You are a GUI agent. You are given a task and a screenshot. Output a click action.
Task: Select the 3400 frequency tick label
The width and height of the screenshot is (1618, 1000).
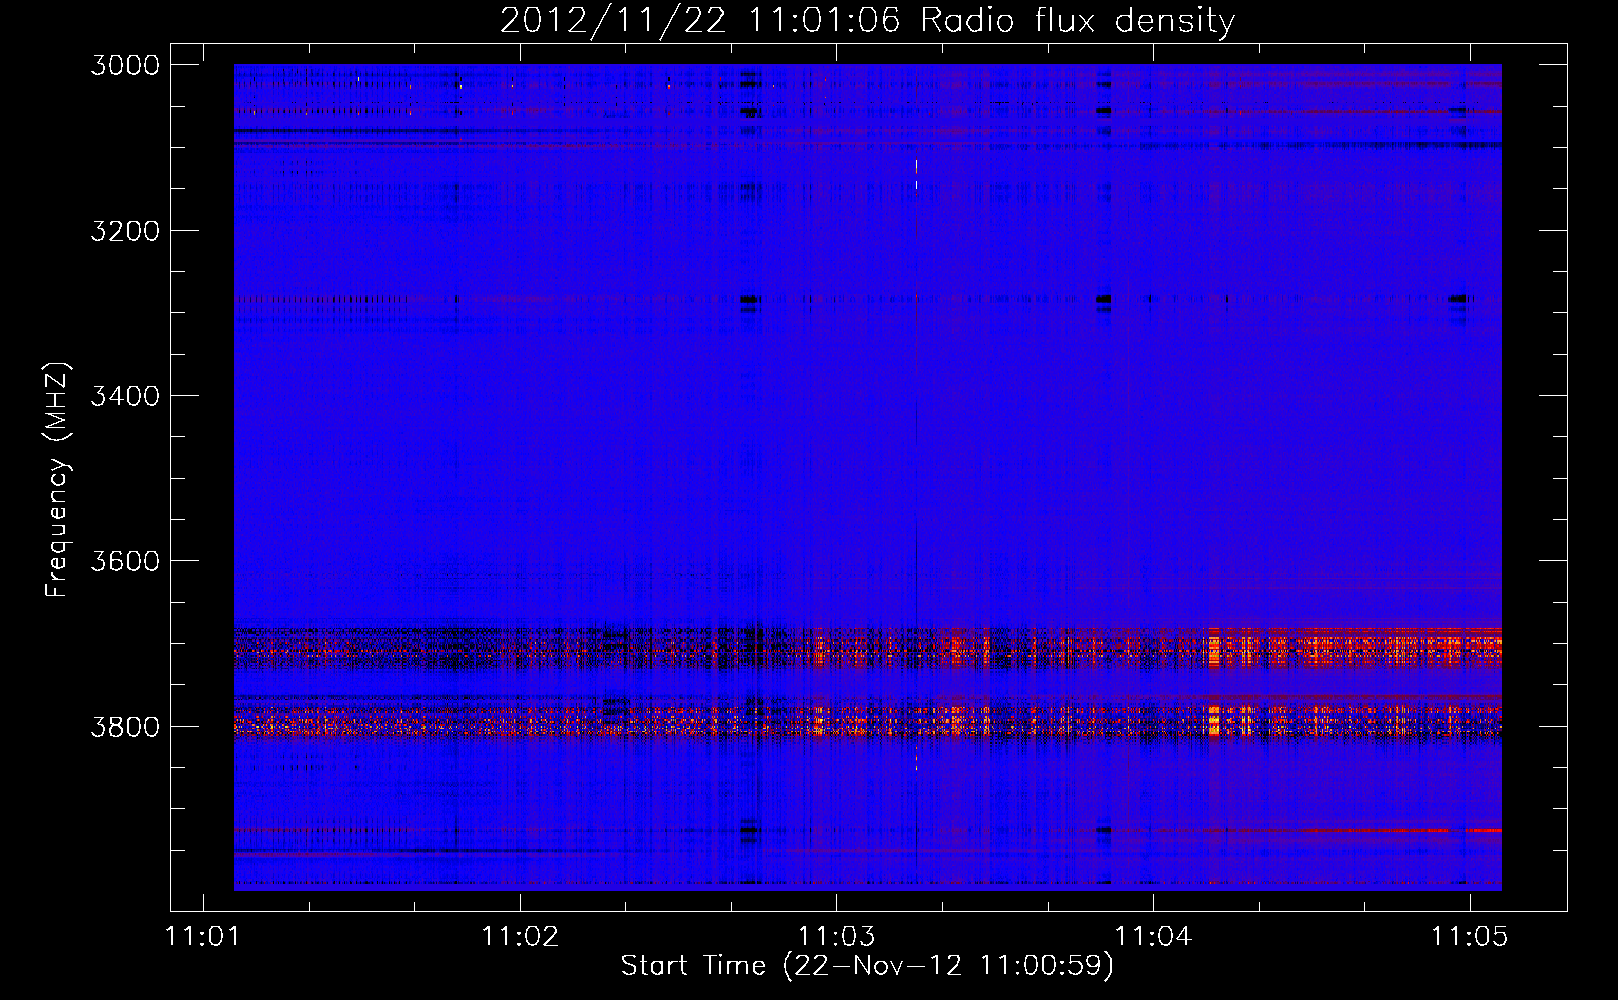(125, 396)
